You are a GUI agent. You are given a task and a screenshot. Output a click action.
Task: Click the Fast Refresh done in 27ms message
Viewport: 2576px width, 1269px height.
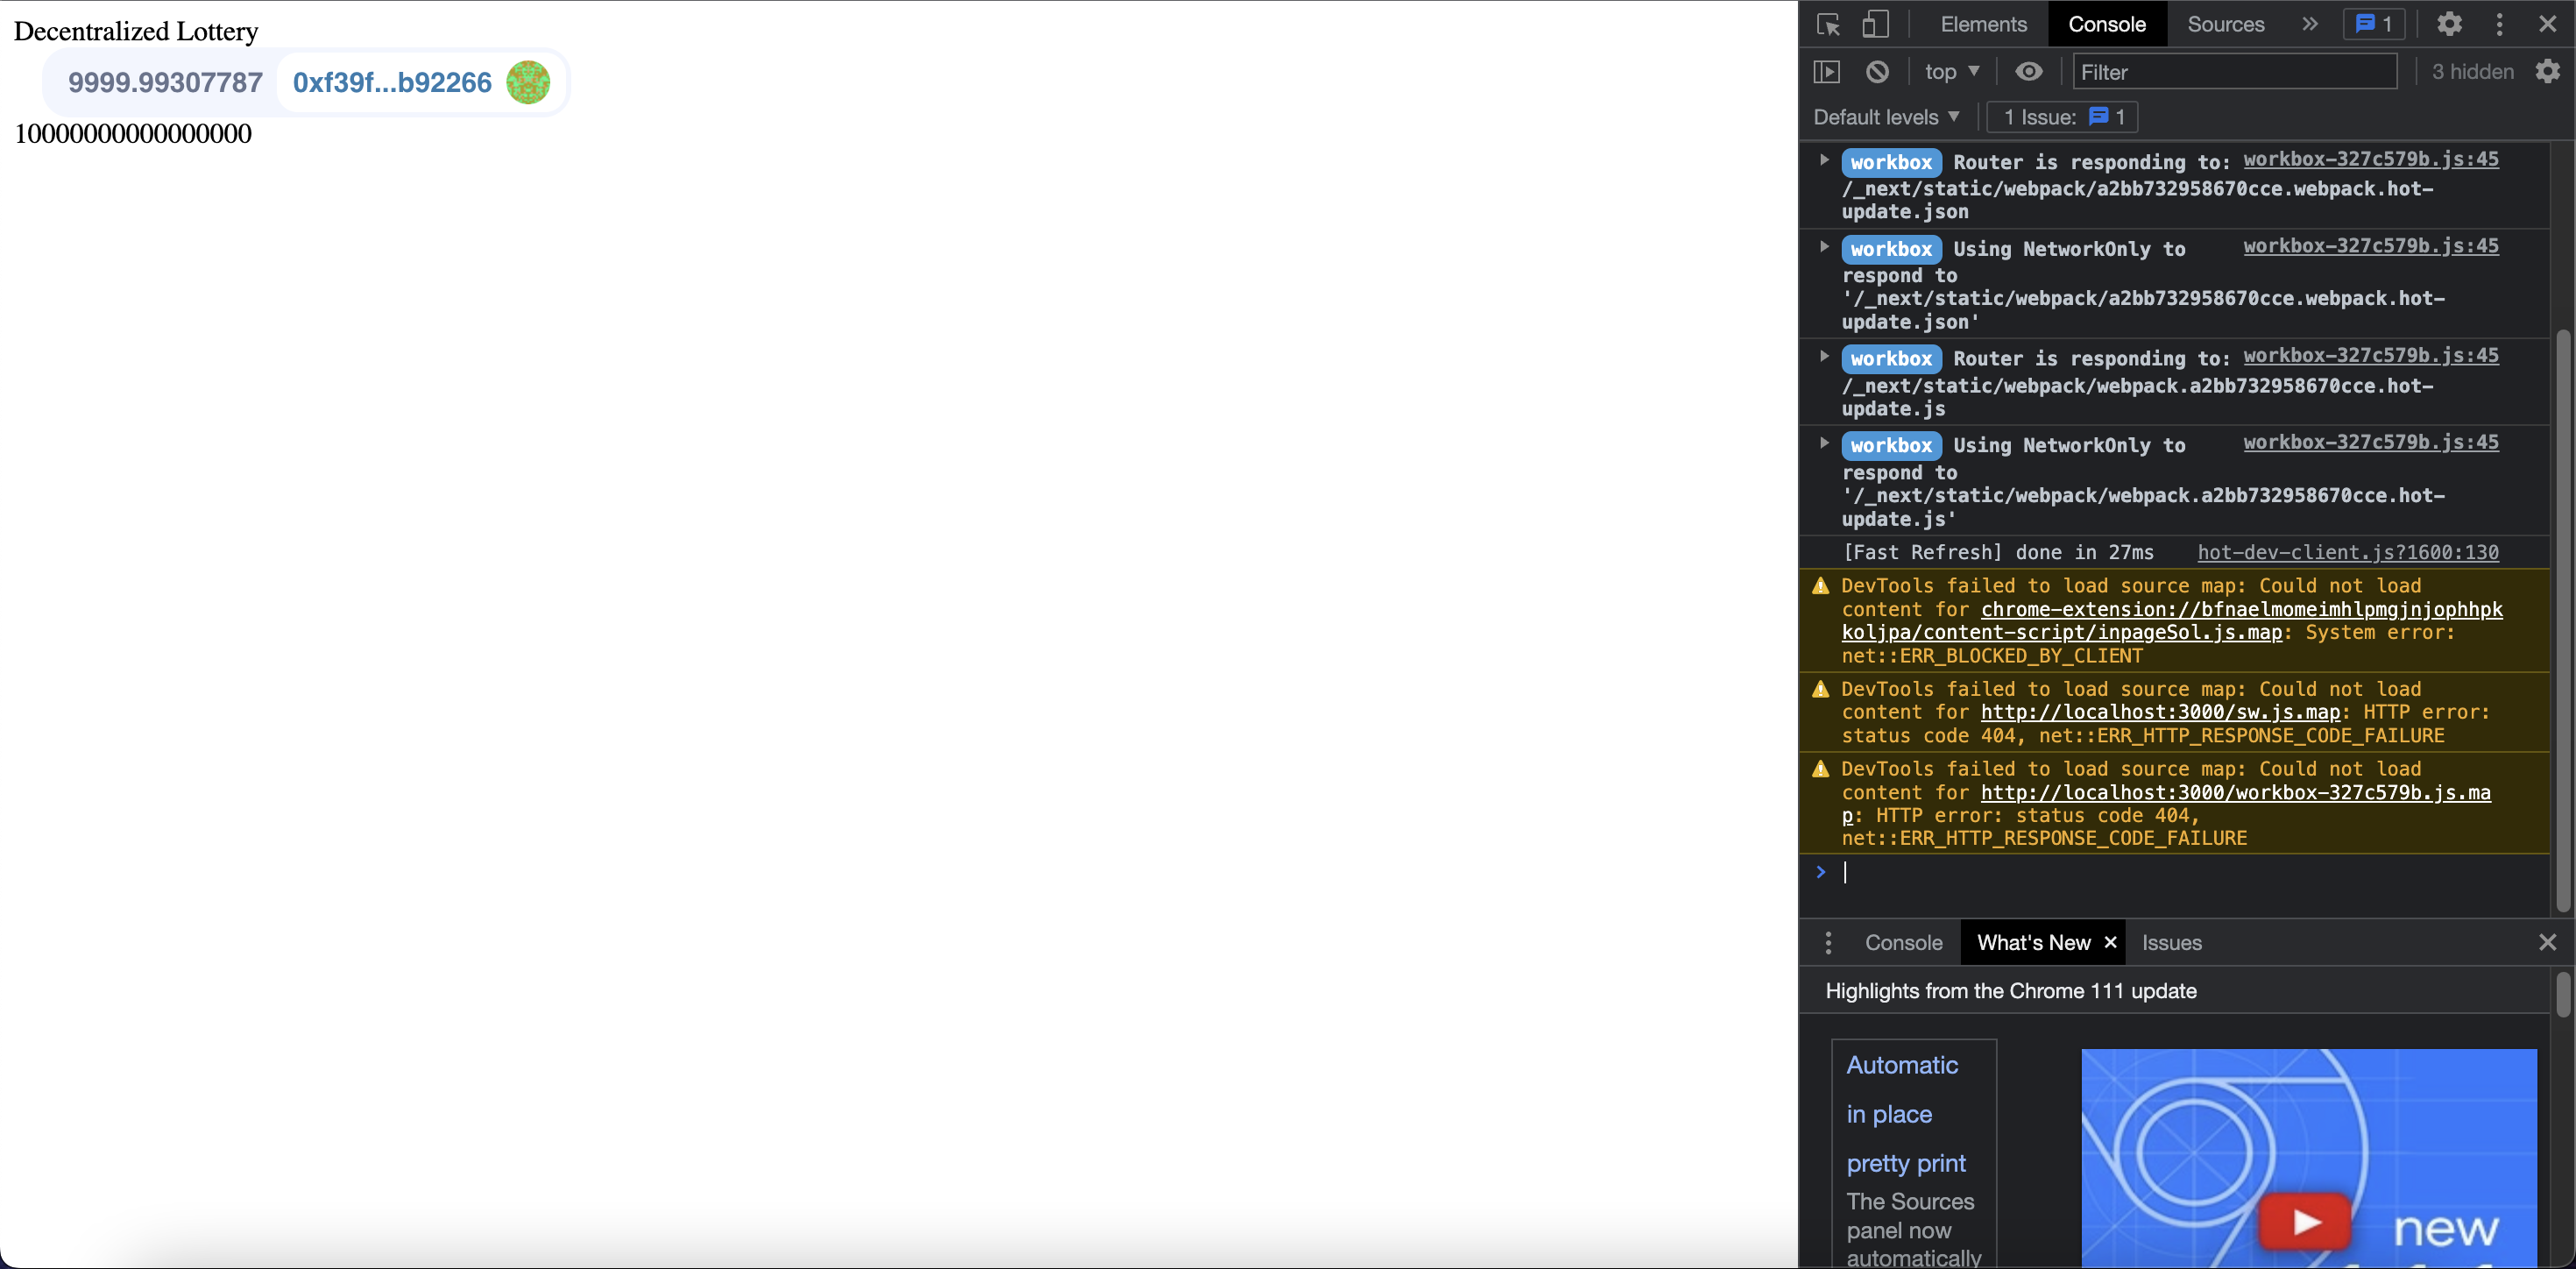(1998, 552)
